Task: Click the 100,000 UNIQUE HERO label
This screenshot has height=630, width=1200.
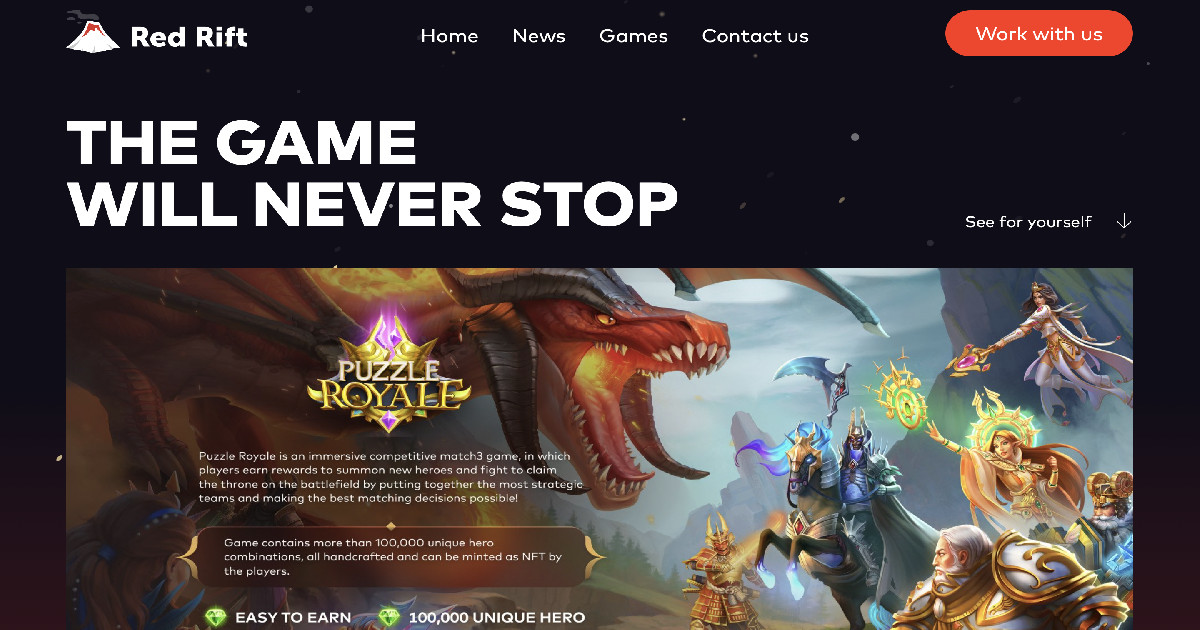Action: click(497, 618)
